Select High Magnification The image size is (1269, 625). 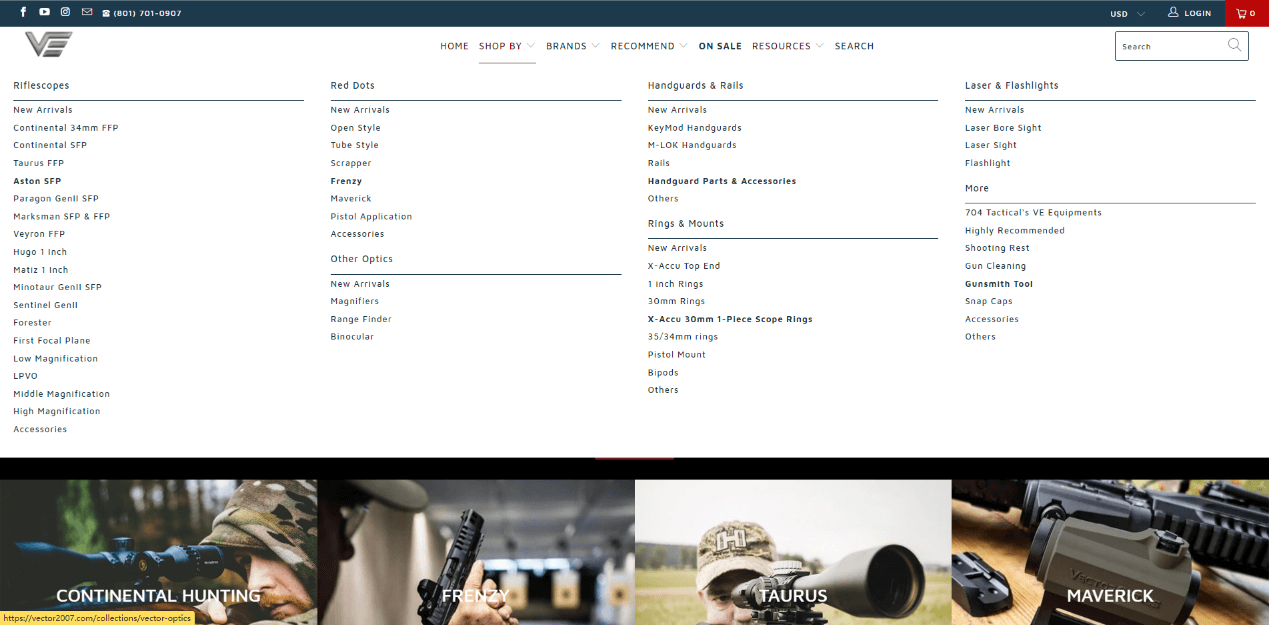[x=57, y=411]
